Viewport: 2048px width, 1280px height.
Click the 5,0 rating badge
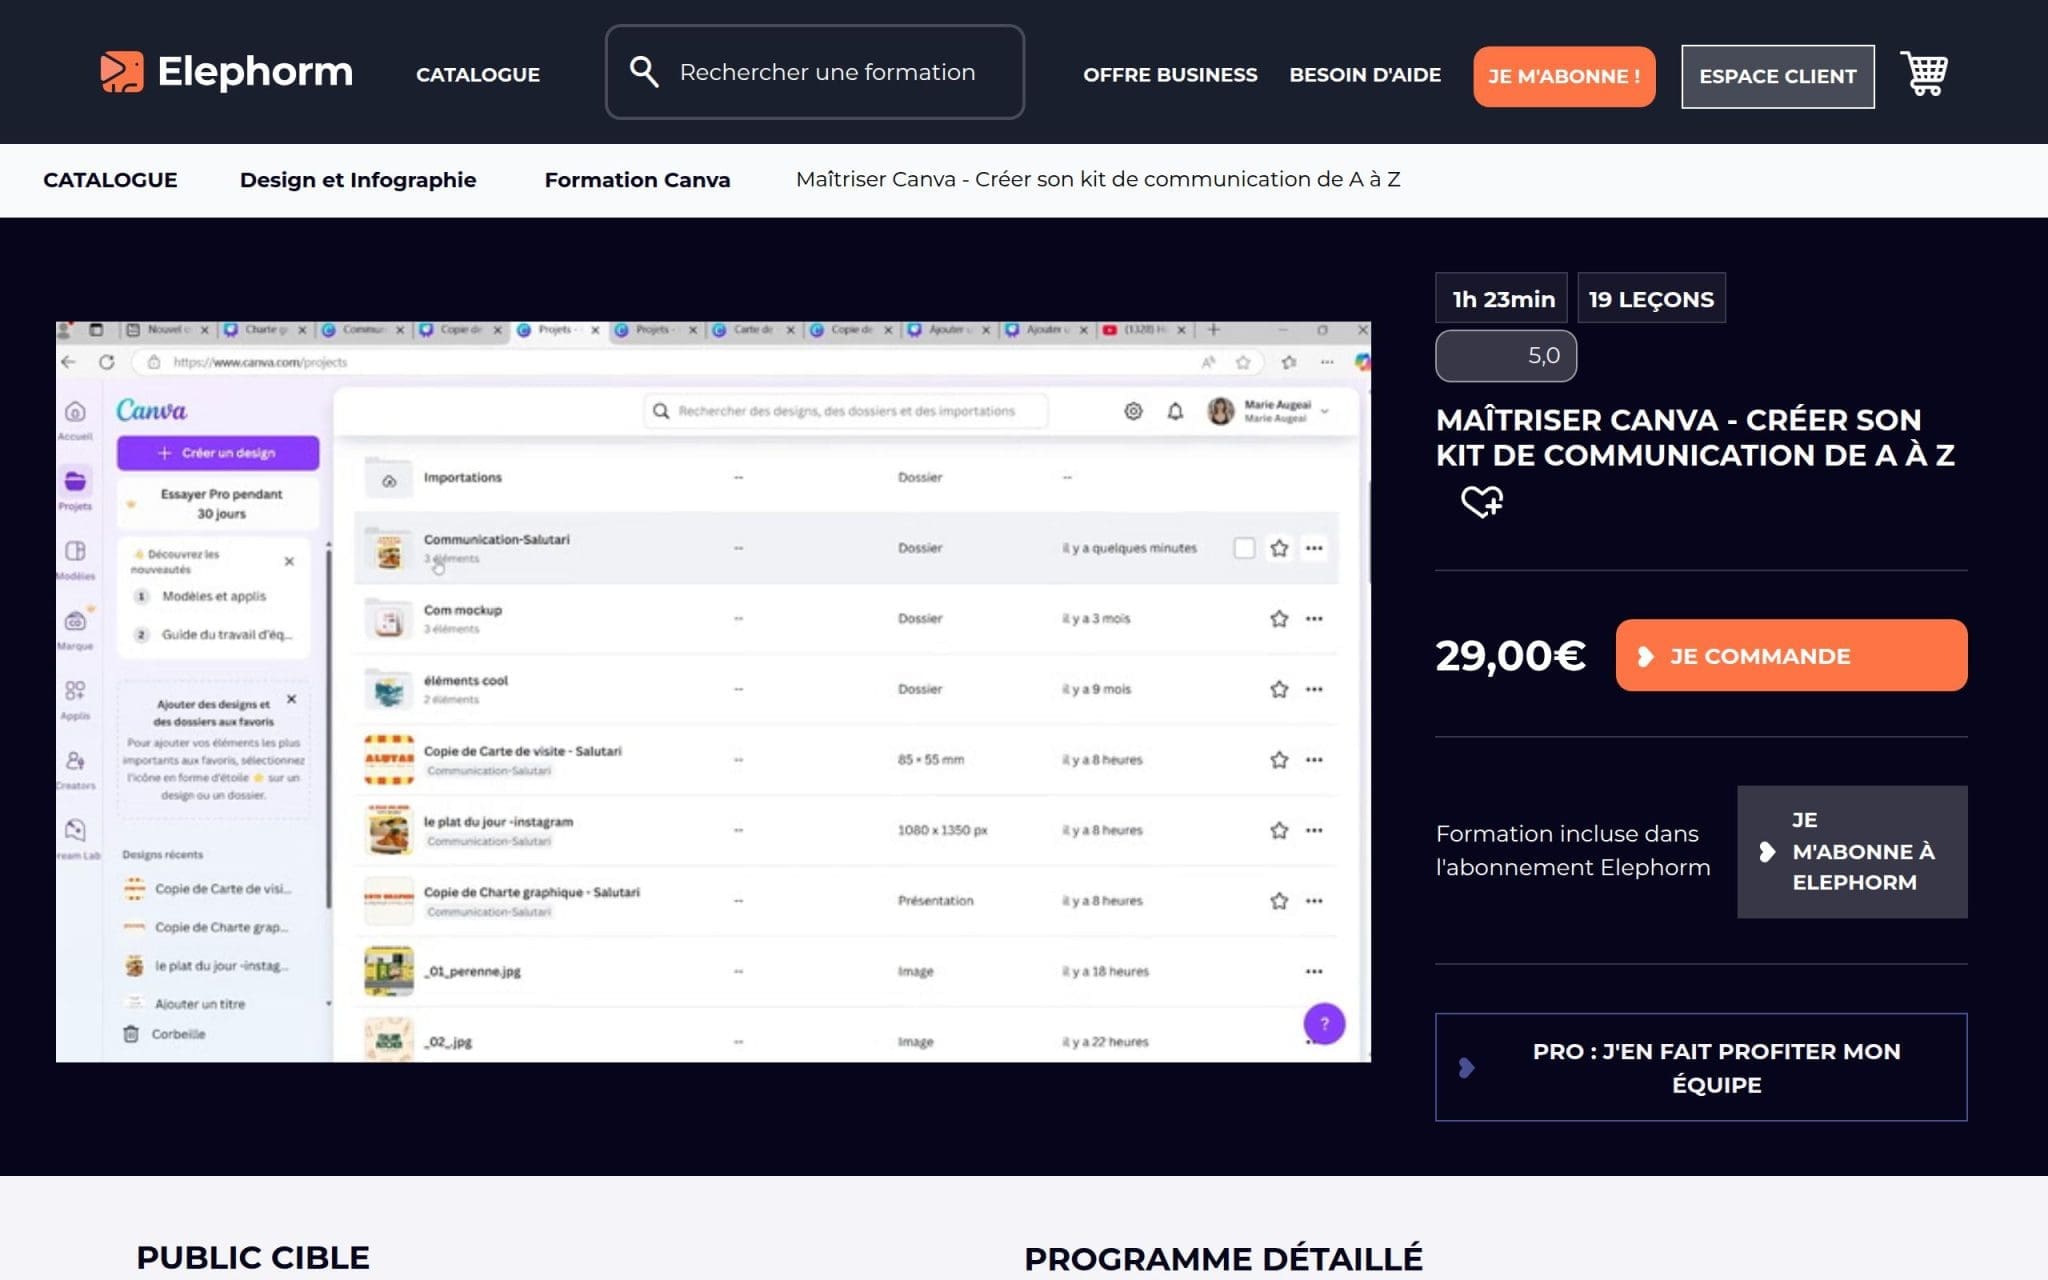(1506, 356)
